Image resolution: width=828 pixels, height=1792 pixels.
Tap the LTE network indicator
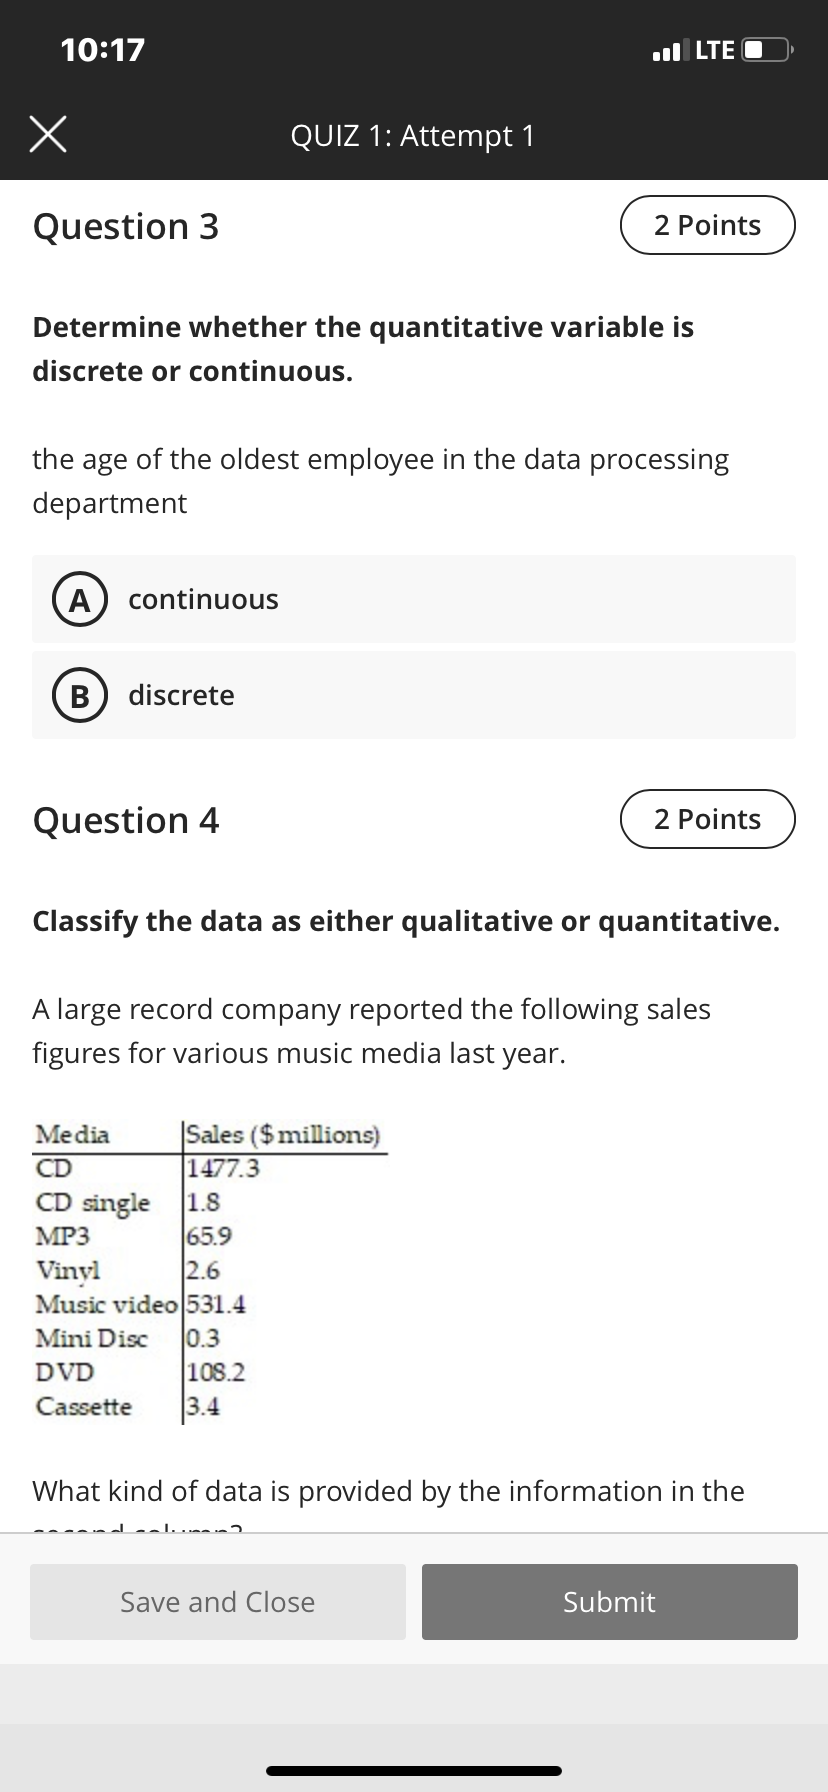pyautogui.click(x=715, y=49)
